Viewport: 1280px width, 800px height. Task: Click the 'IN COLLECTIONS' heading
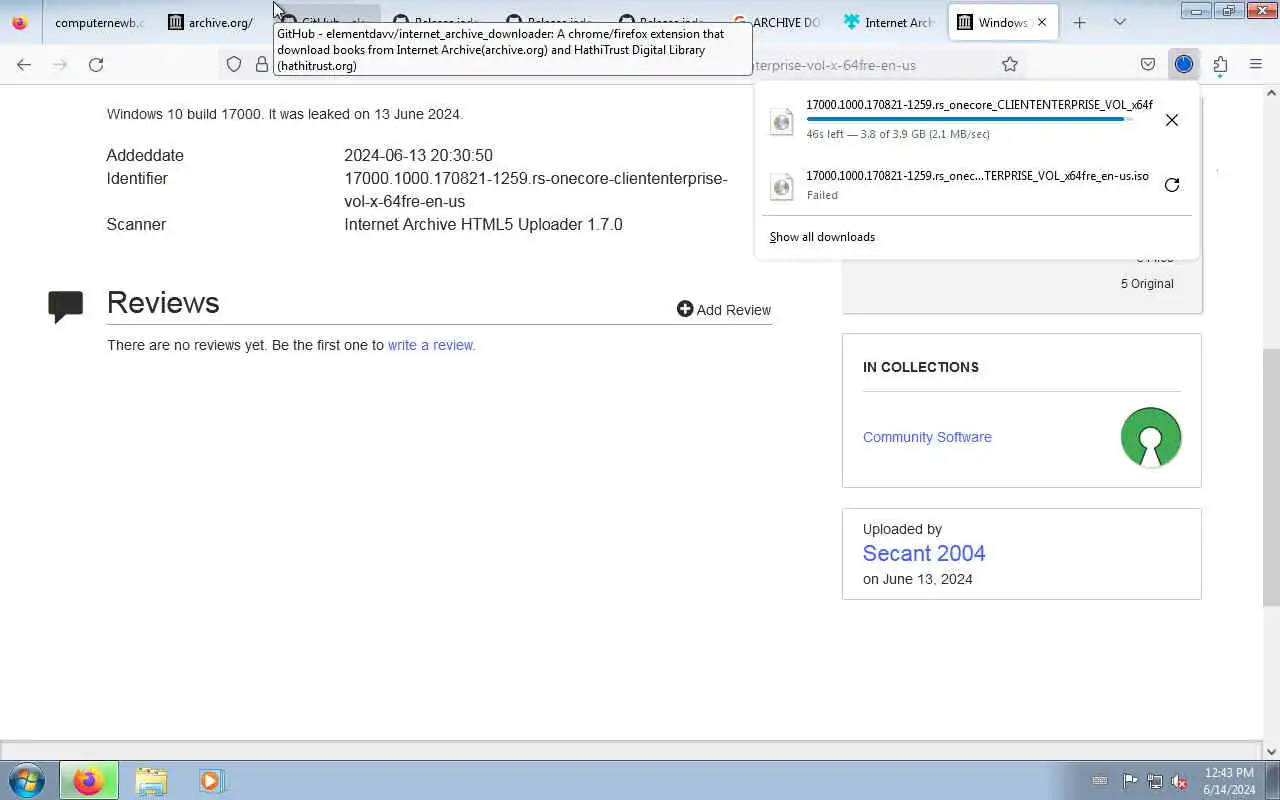click(x=921, y=367)
